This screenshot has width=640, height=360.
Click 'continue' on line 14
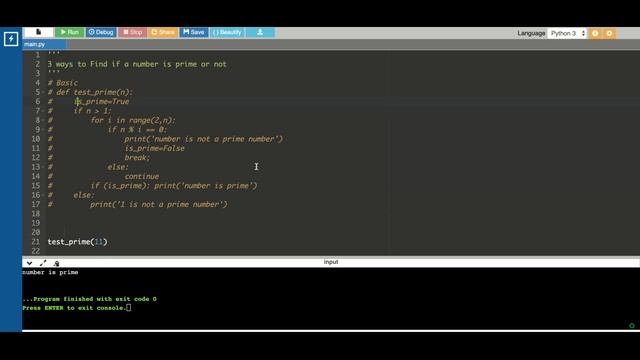click(142, 177)
